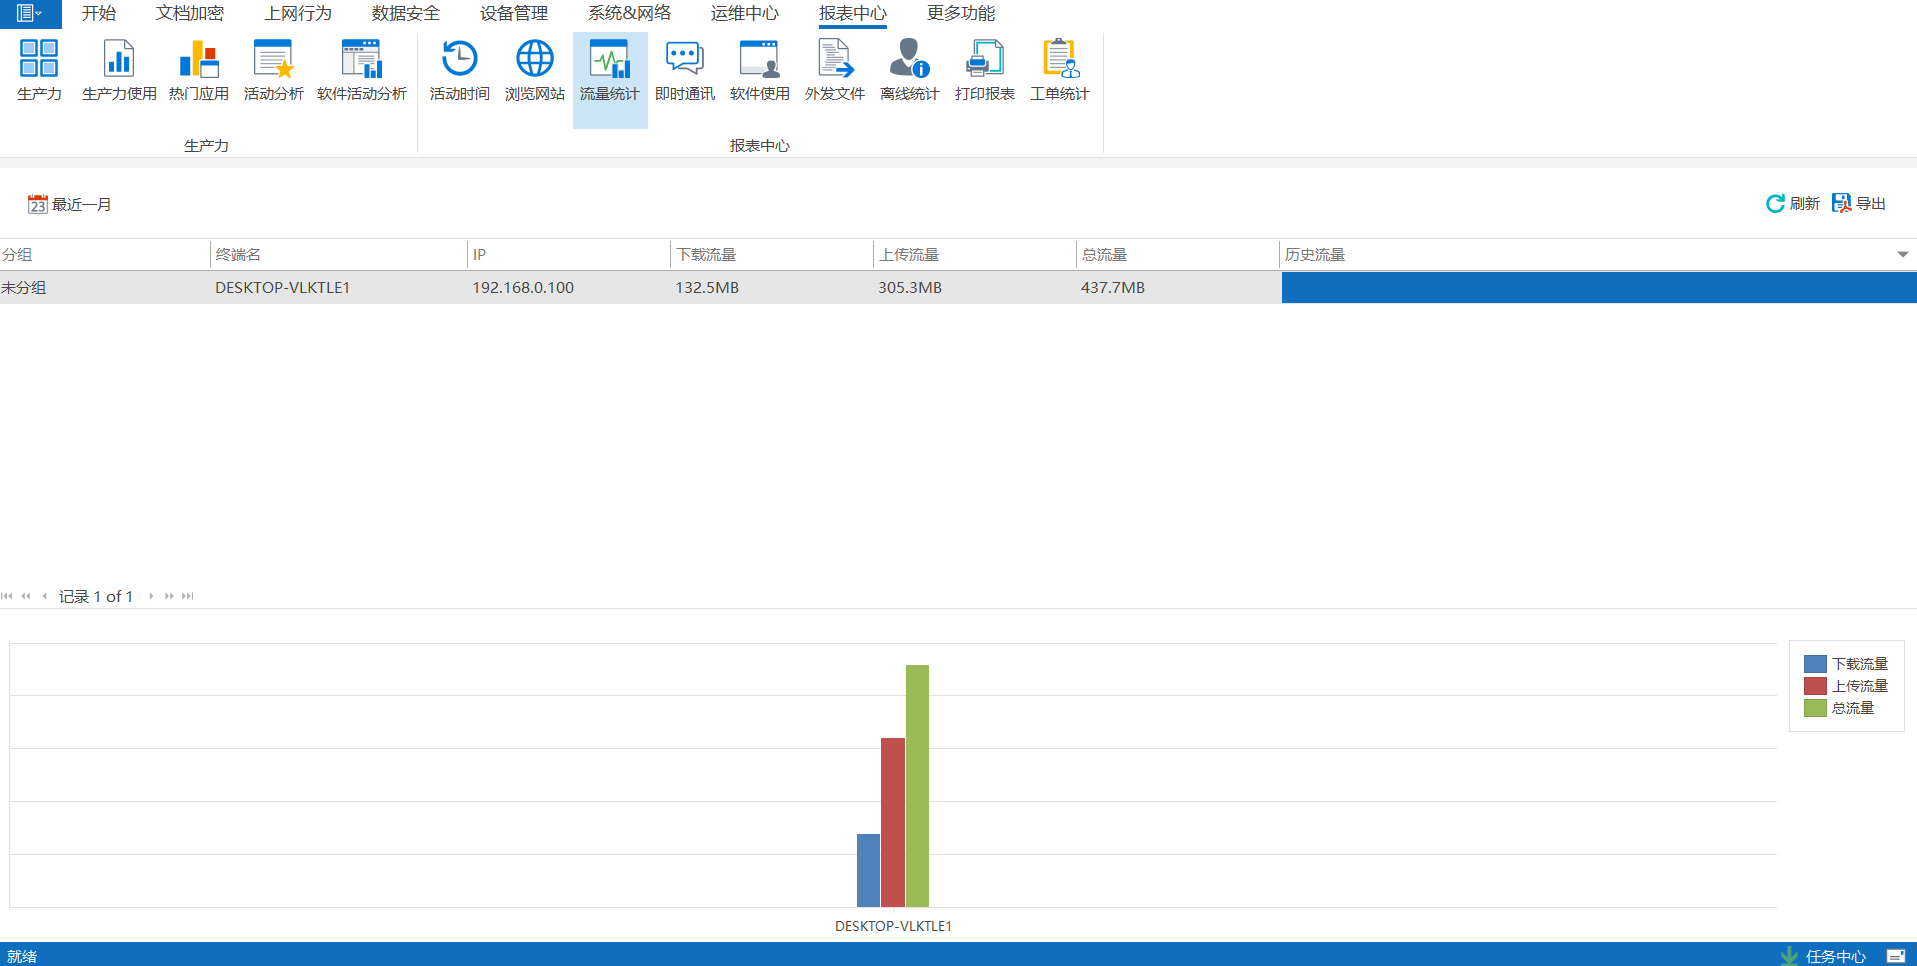This screenshot has height=966, width=1917.
Task: Open the application menu button dropdown
Action: [x=30, y=14]
